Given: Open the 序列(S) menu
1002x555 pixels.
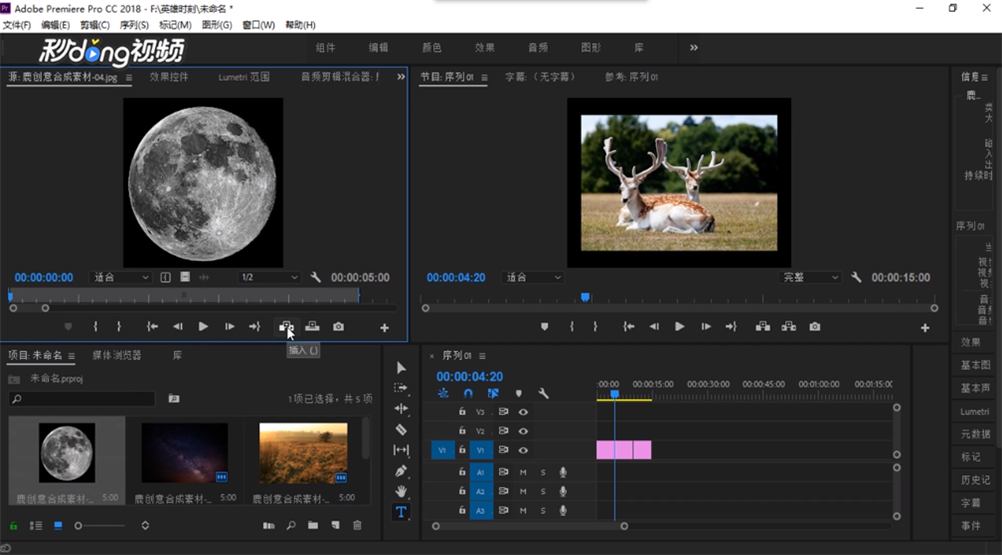Looking at the screenshot, I should tap(133, 25).
